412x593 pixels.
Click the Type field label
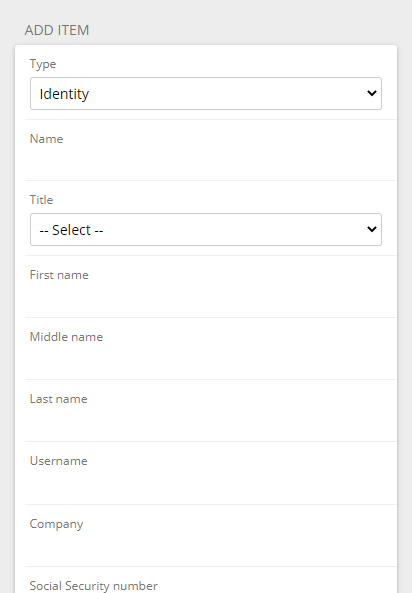43,64
